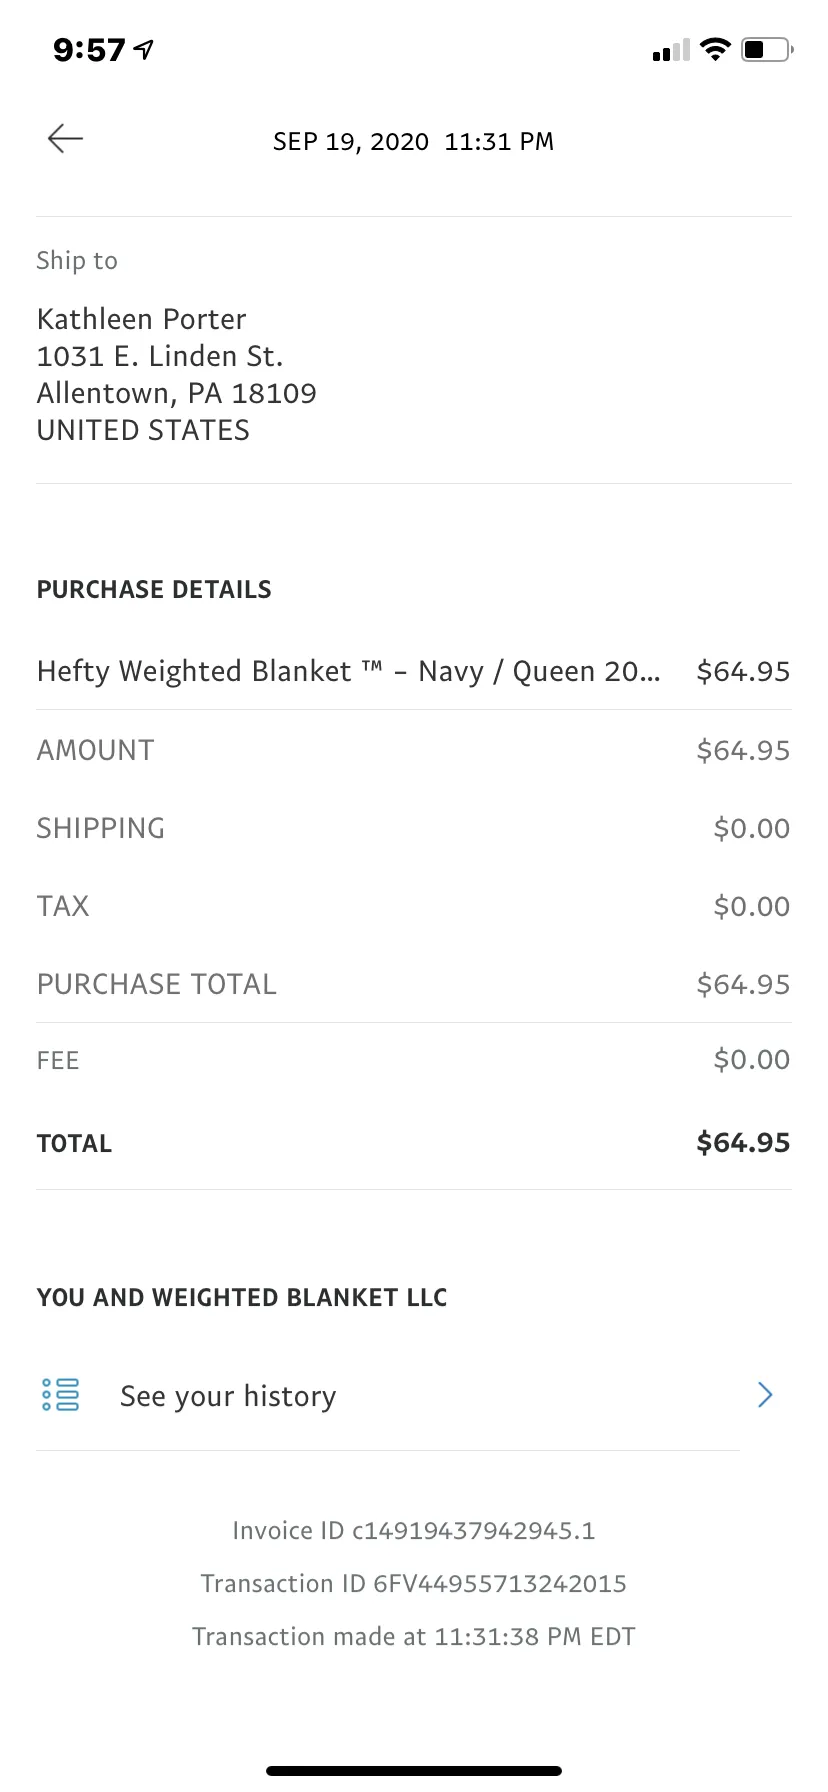This screenshot has width=828, height=1792.
Task: Tap the Transaction ID text
Action: pyautogui.click(x=414, y=1583)
